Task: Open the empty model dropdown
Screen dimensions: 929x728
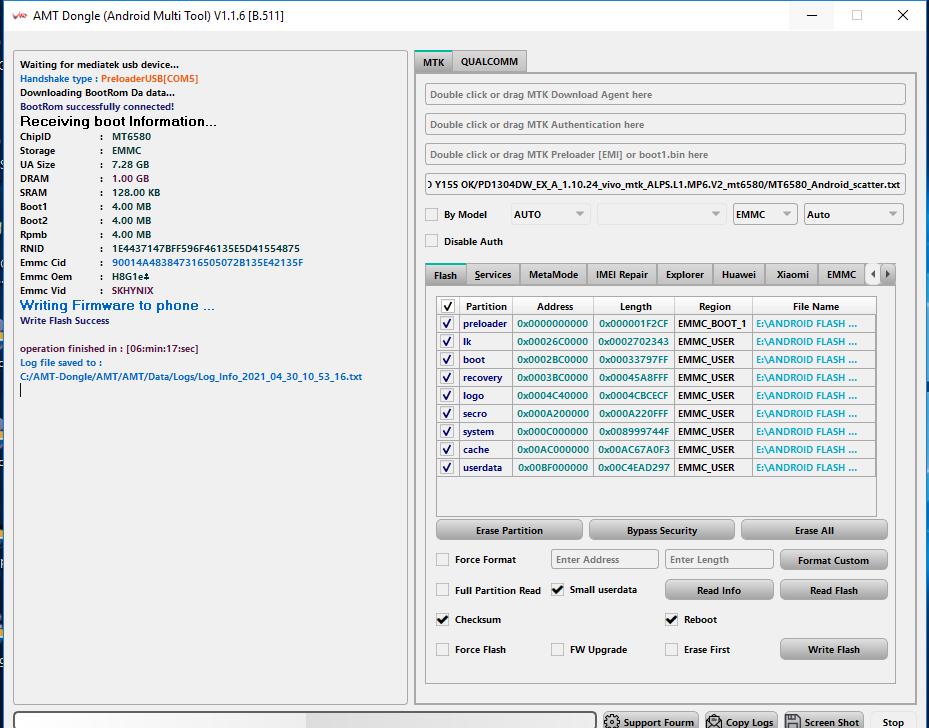Action: click(661, 214)
